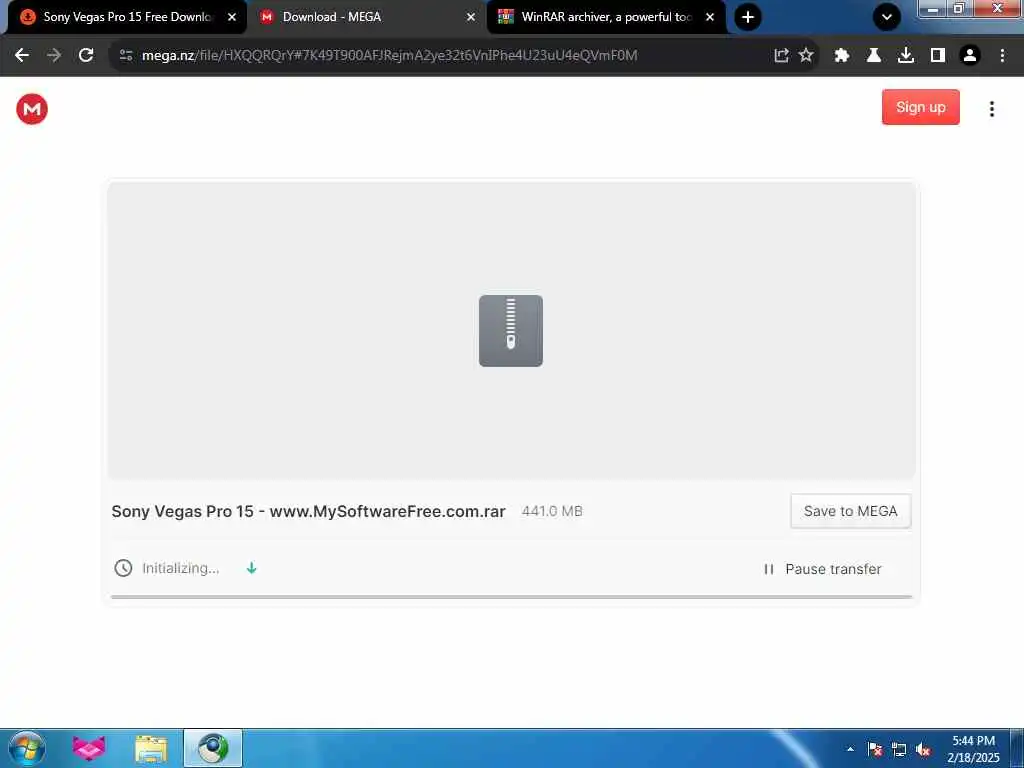Close the Download - MEGA tab
The image size is (1024, 768).
(x=471, y=17)
